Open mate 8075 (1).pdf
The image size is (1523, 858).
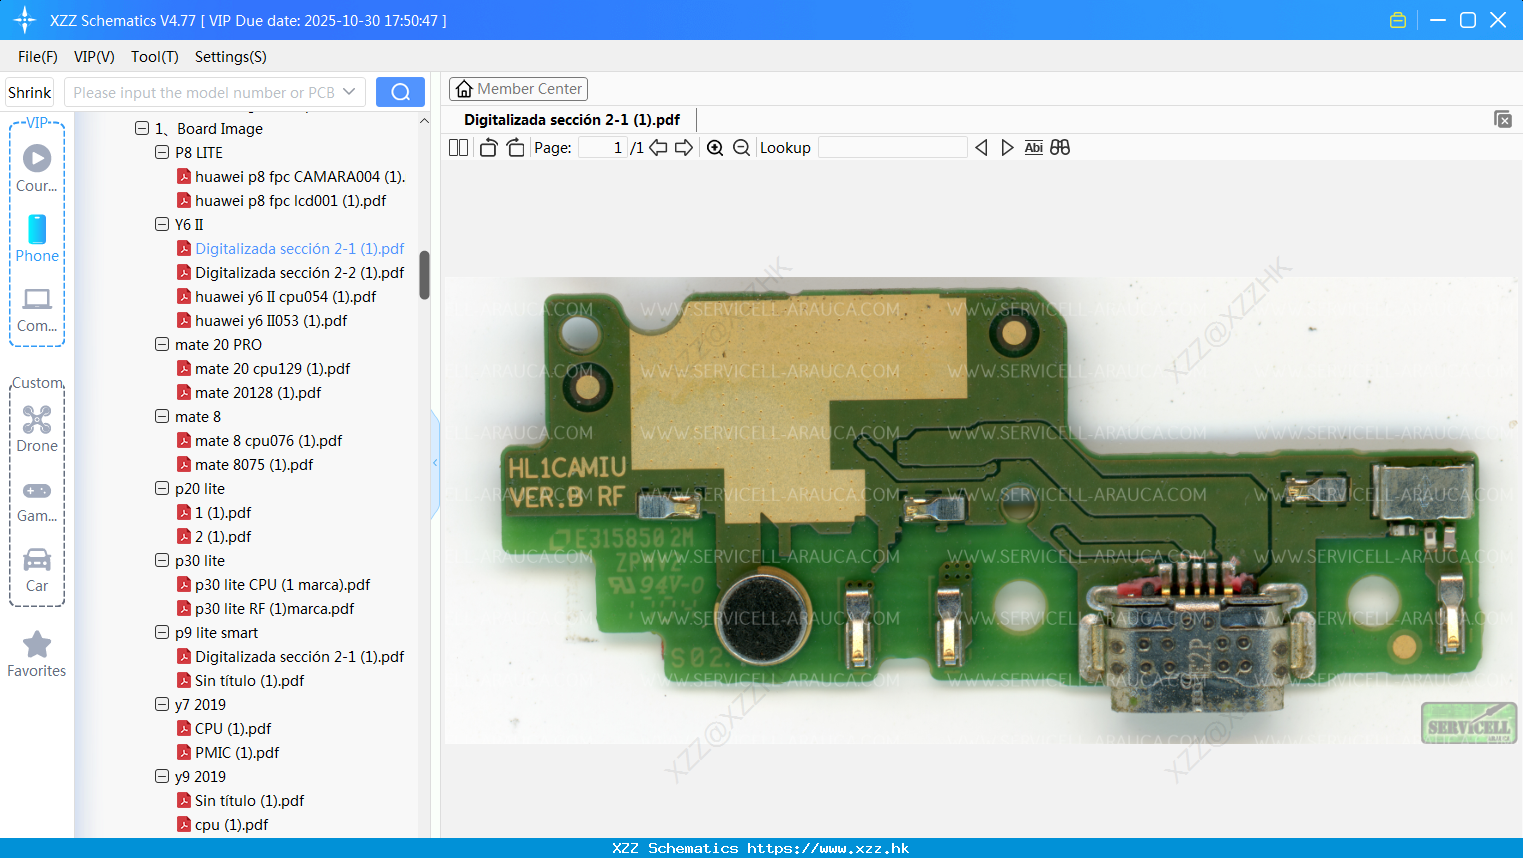pyautogui.click(x=254, y=464)
